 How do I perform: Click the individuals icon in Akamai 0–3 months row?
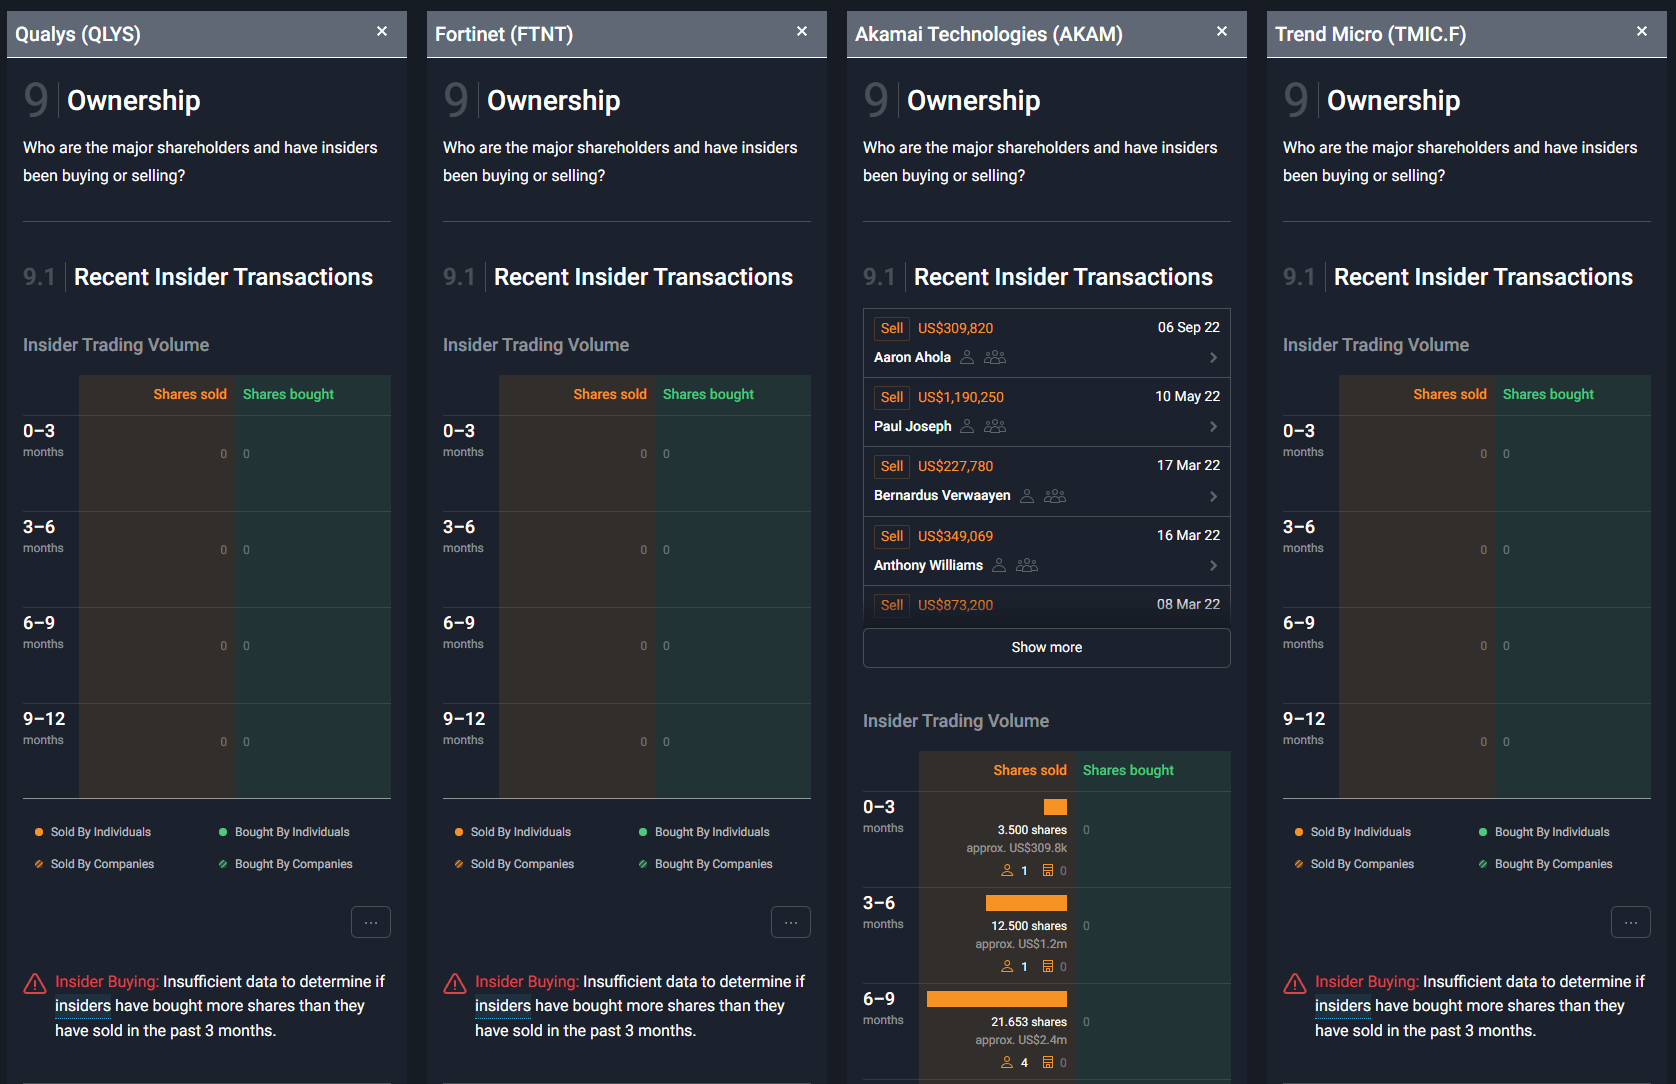click(1007, 871)
